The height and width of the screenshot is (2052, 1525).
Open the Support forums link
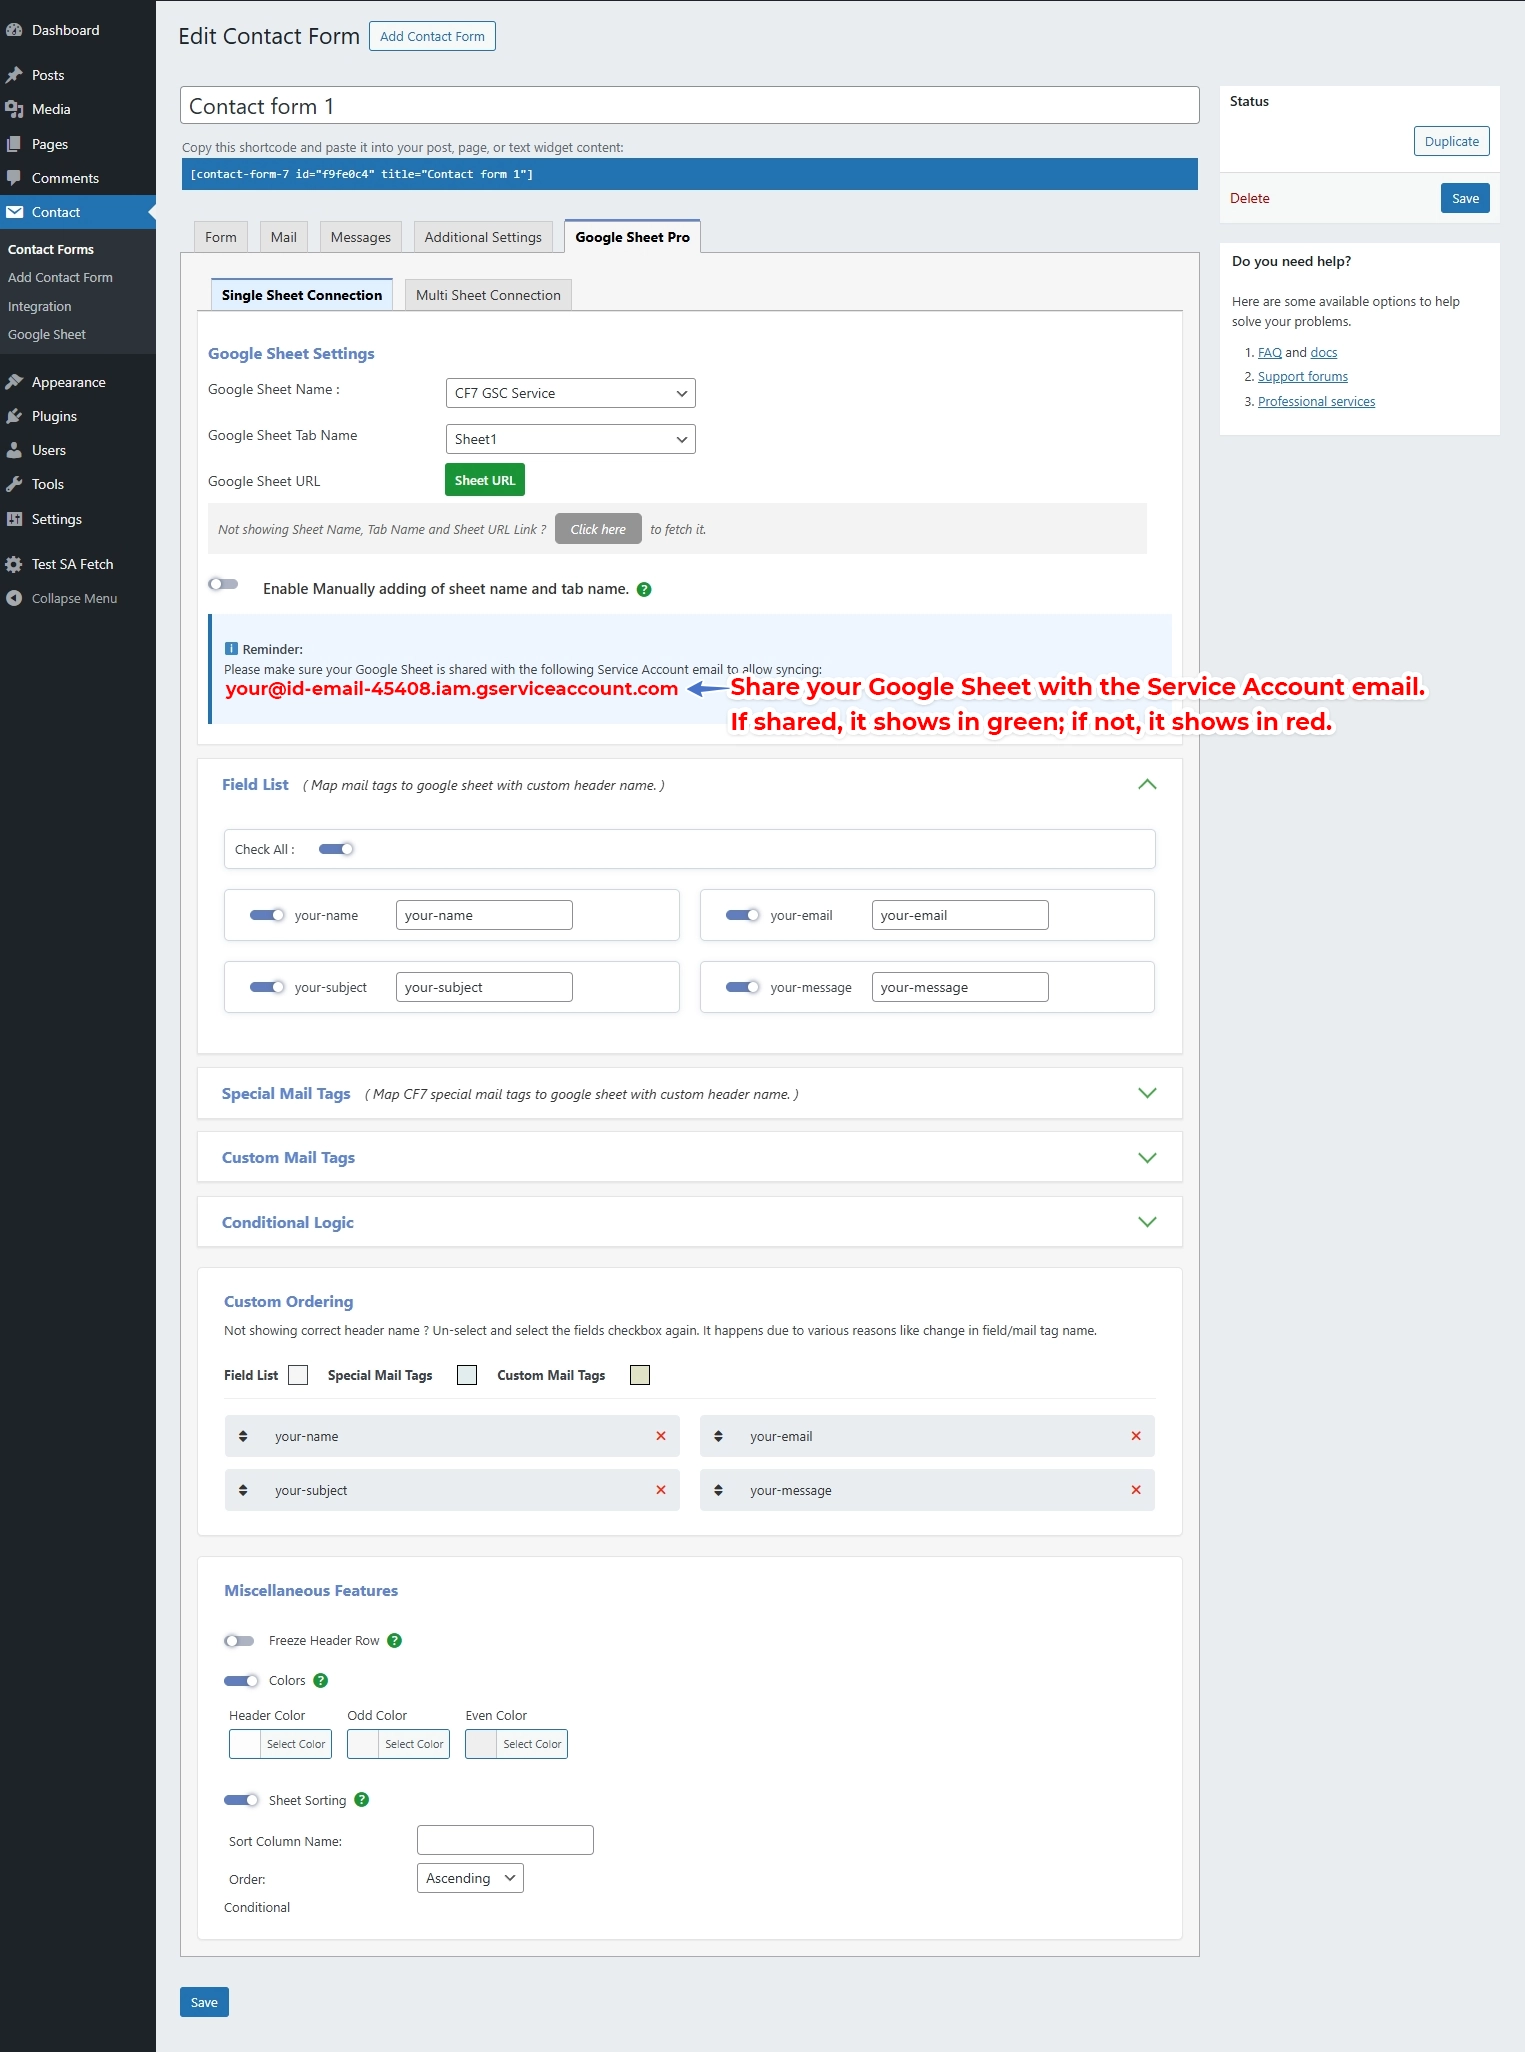[x=1302, y=377]
